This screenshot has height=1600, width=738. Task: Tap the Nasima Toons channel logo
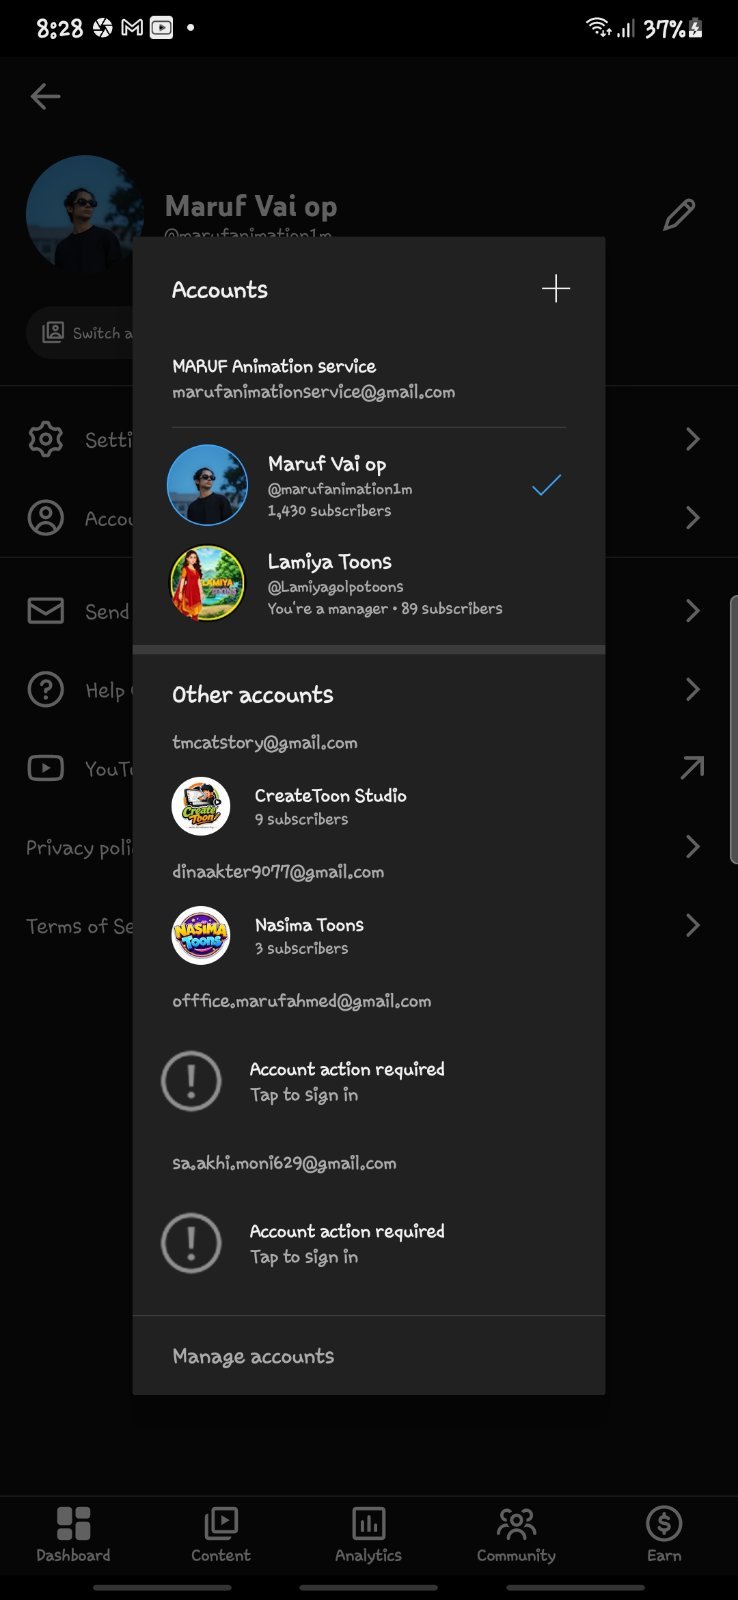click(x=201, y=935)
